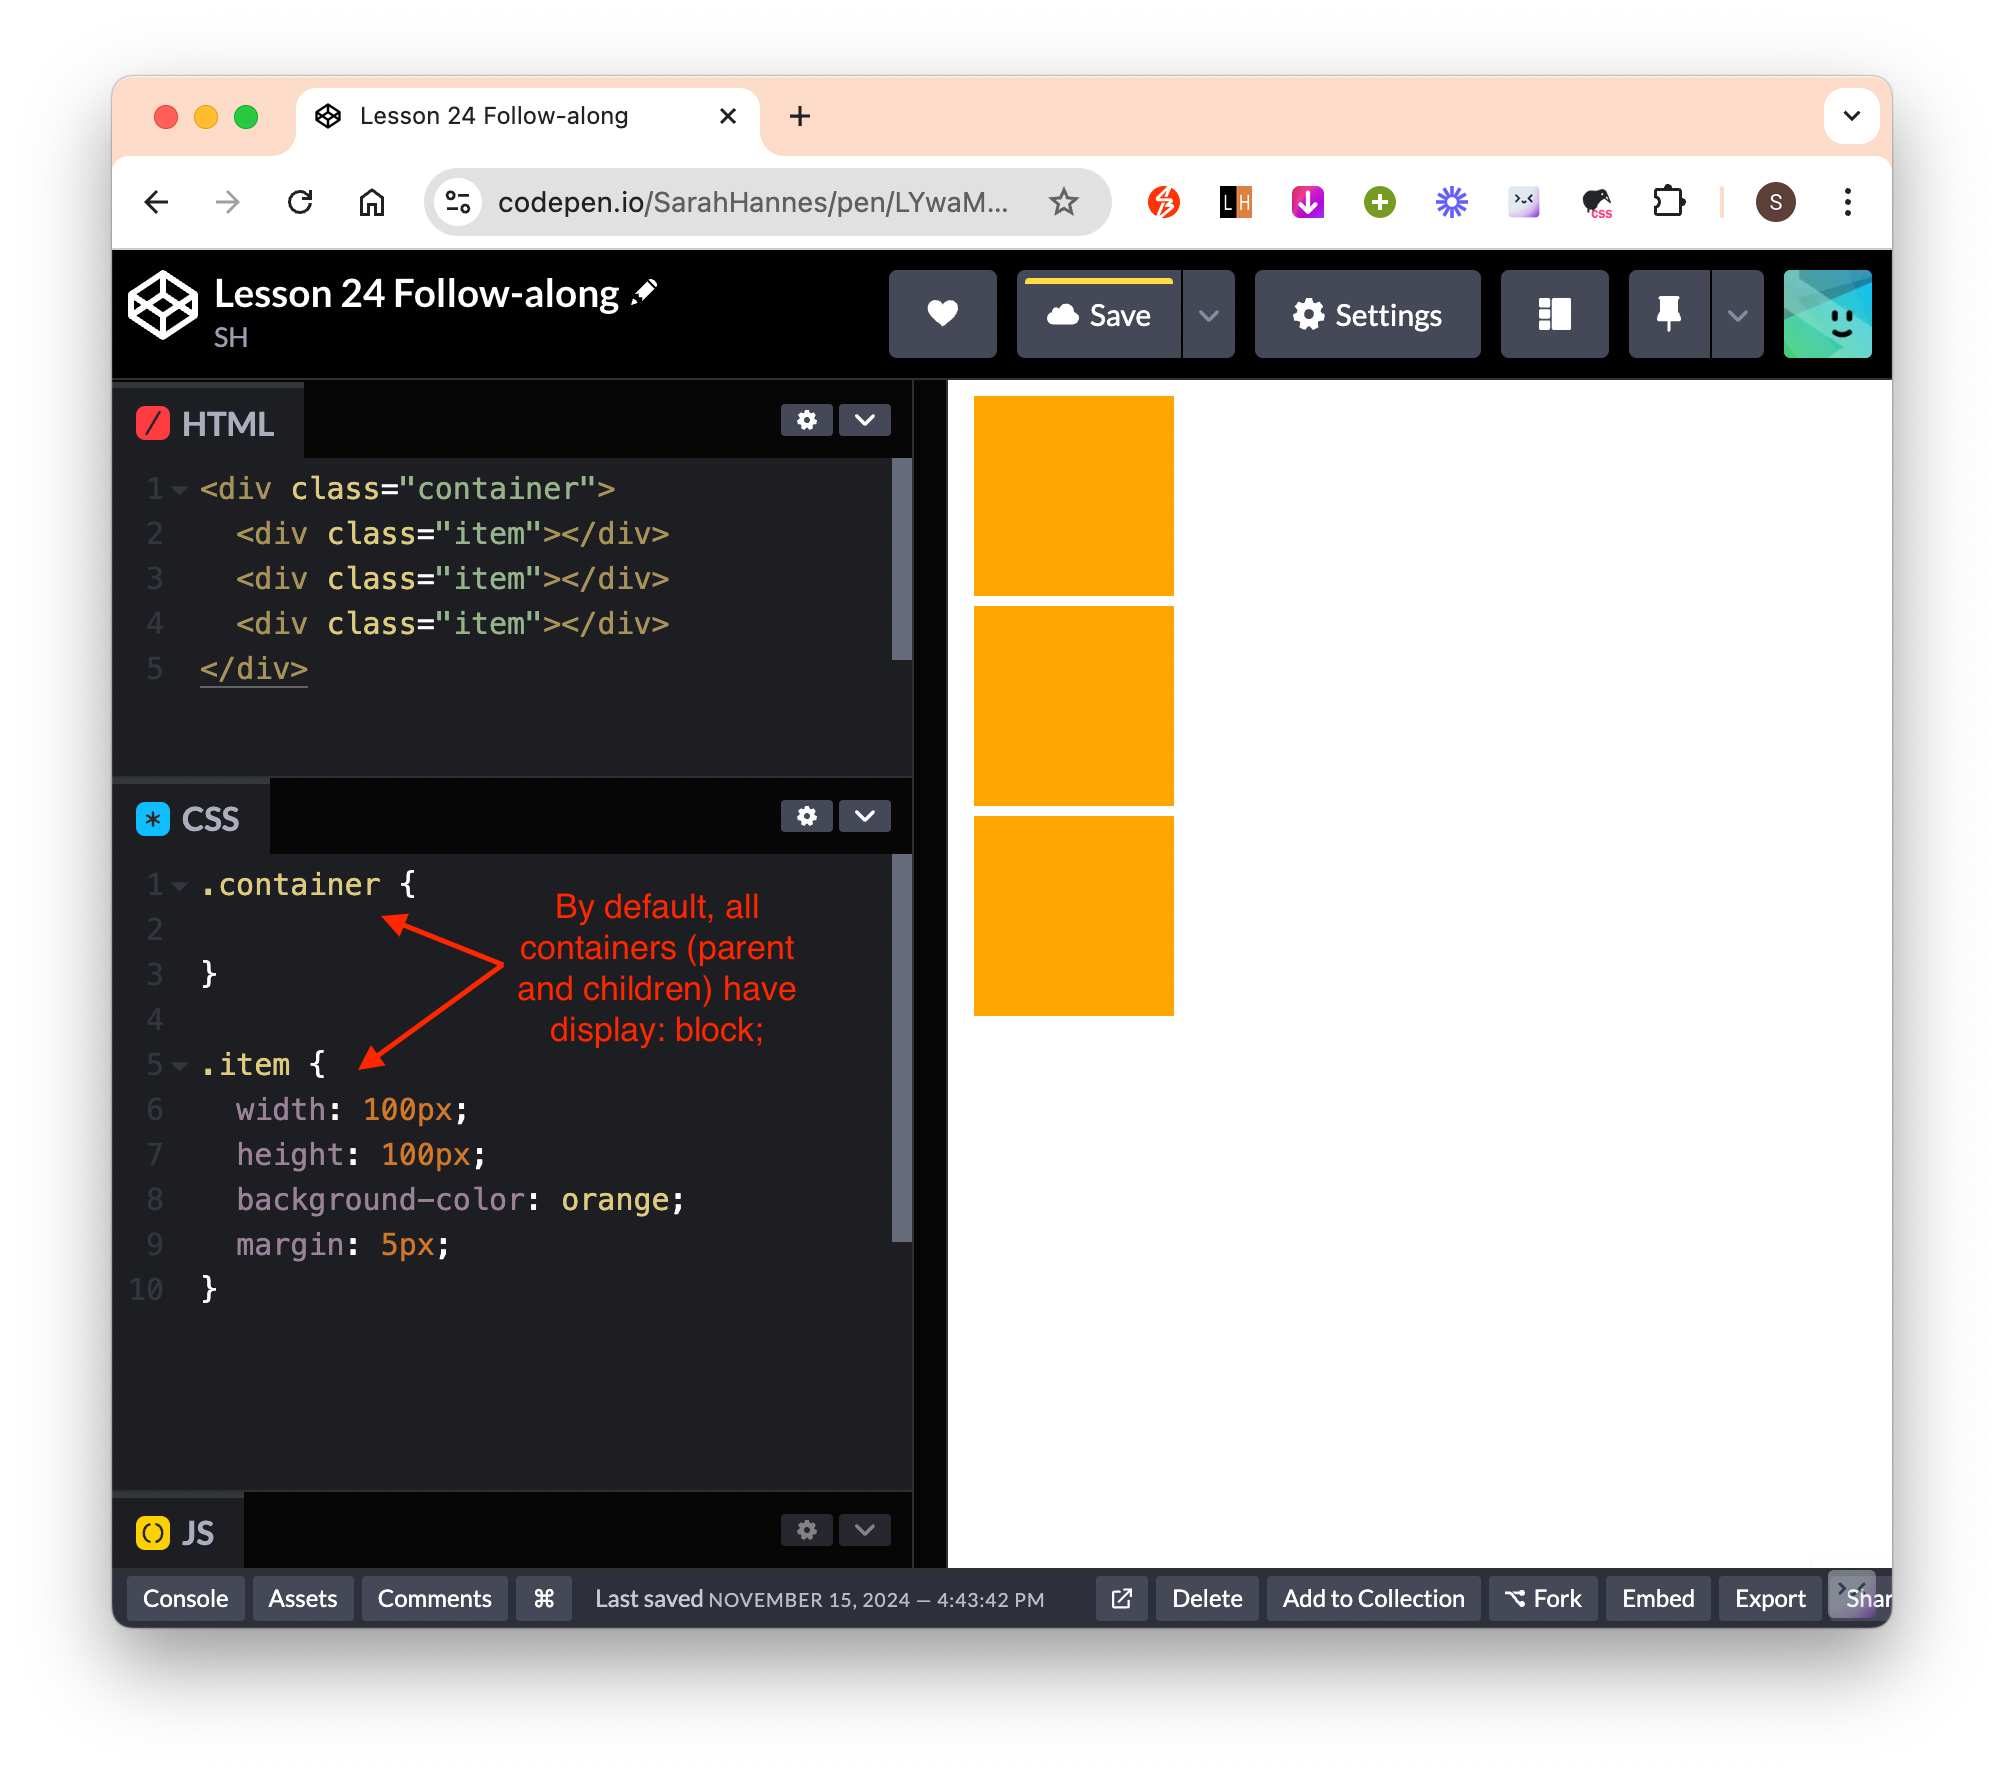Open a new browser tab
Image resolution: width=2004 pixels, height=1776 pixels.
[800, 116]
